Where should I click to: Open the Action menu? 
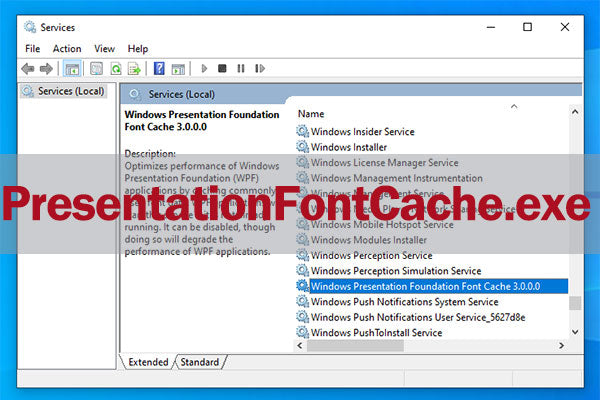tap(67, 49)
